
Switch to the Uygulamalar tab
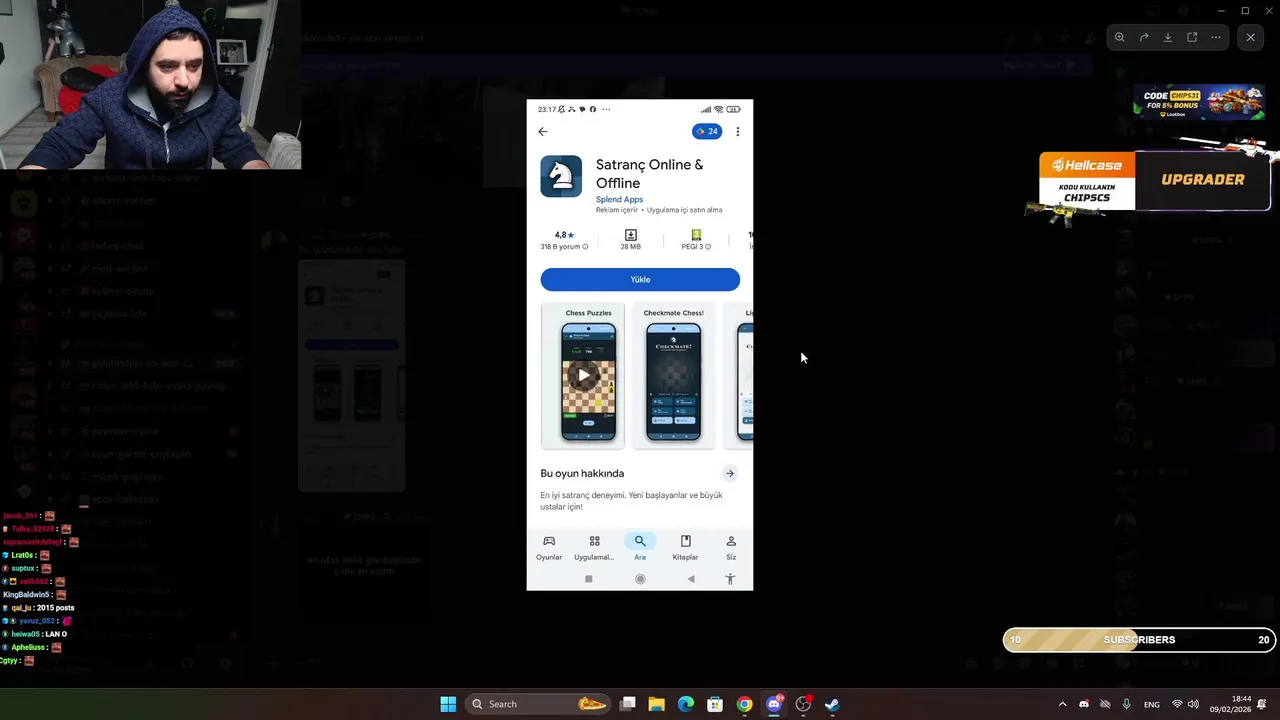pos(594,547)
